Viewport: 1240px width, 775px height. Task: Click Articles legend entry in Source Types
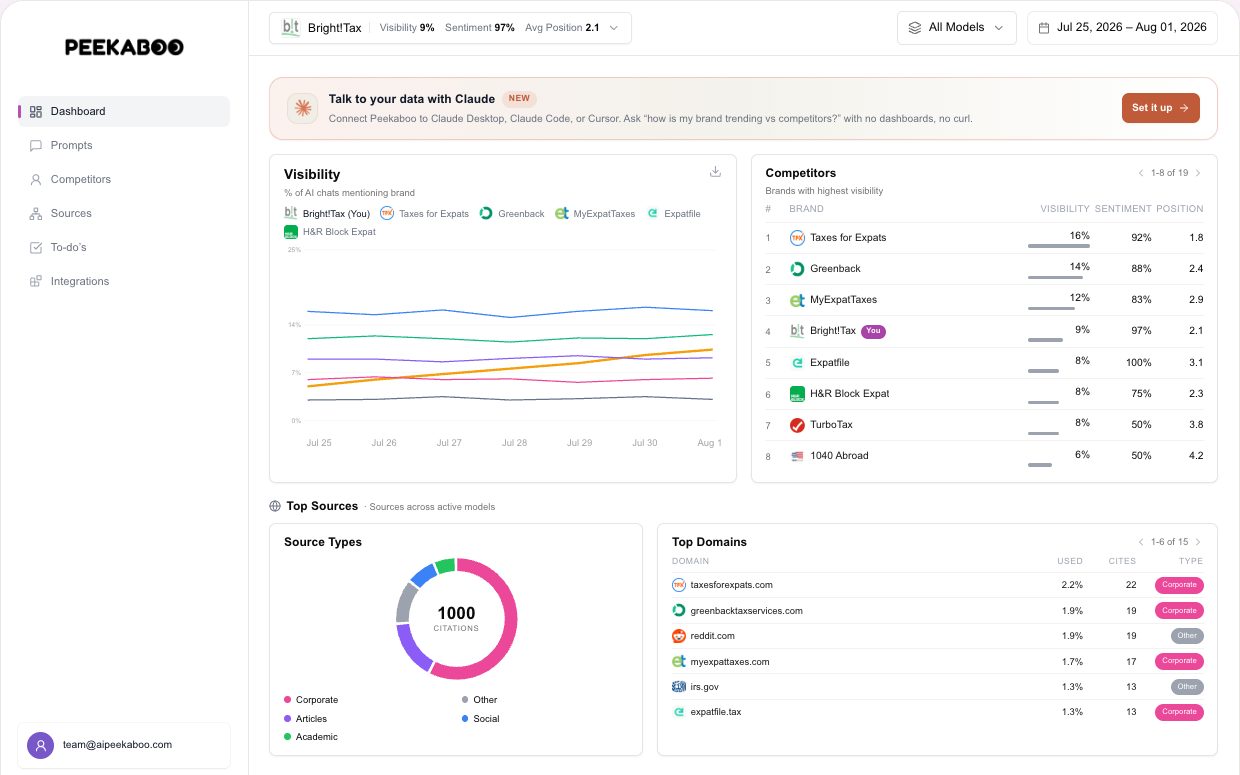tap(305, 719)
